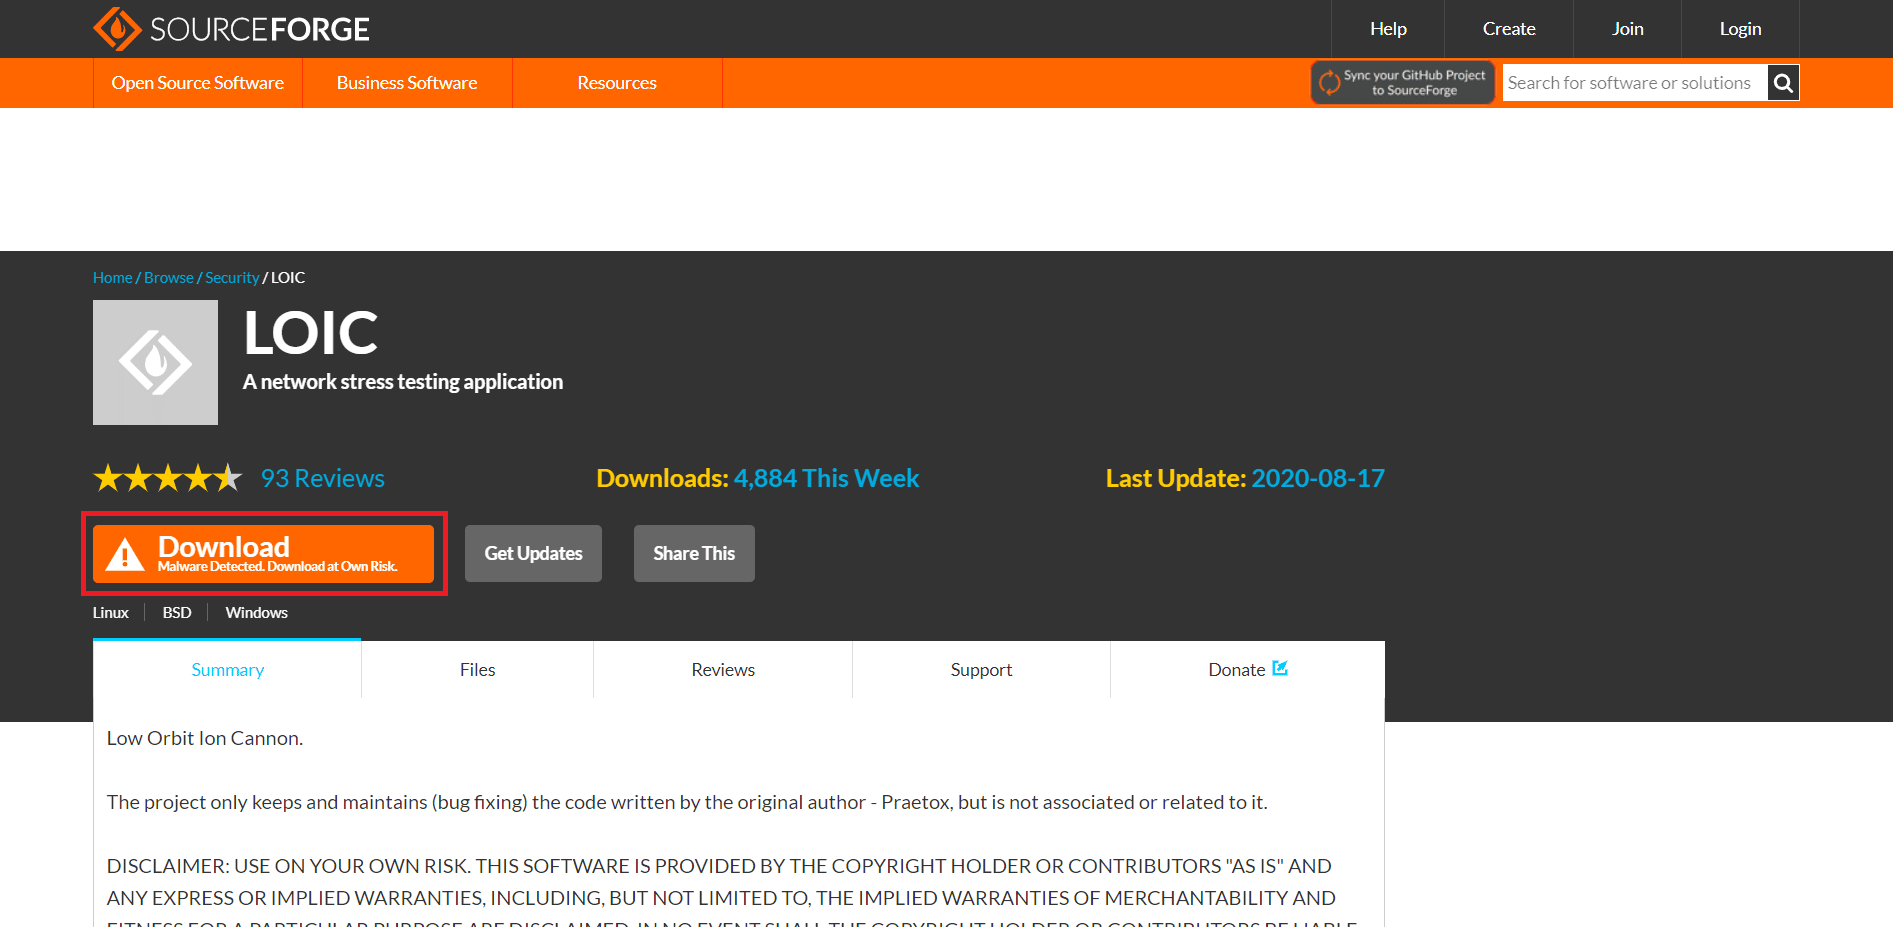Open the Resources menu
This screenshot has width=1893, height=927.
point(617,83)
